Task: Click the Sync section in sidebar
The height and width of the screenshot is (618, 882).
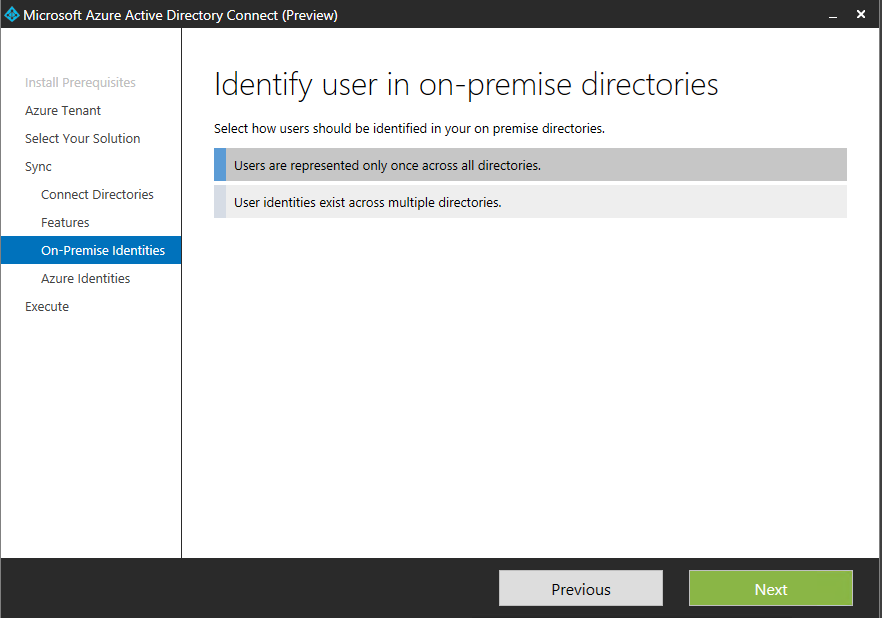Action: coord(38,167)
